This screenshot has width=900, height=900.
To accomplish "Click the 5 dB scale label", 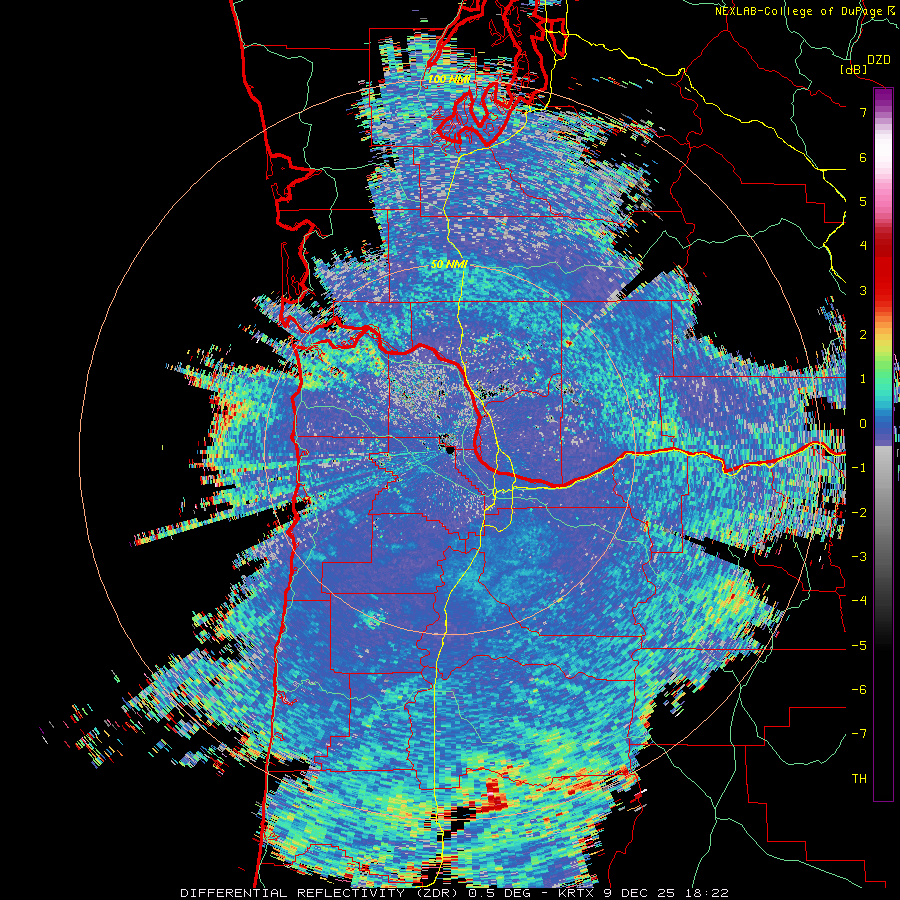I will (x=863, y=201).
